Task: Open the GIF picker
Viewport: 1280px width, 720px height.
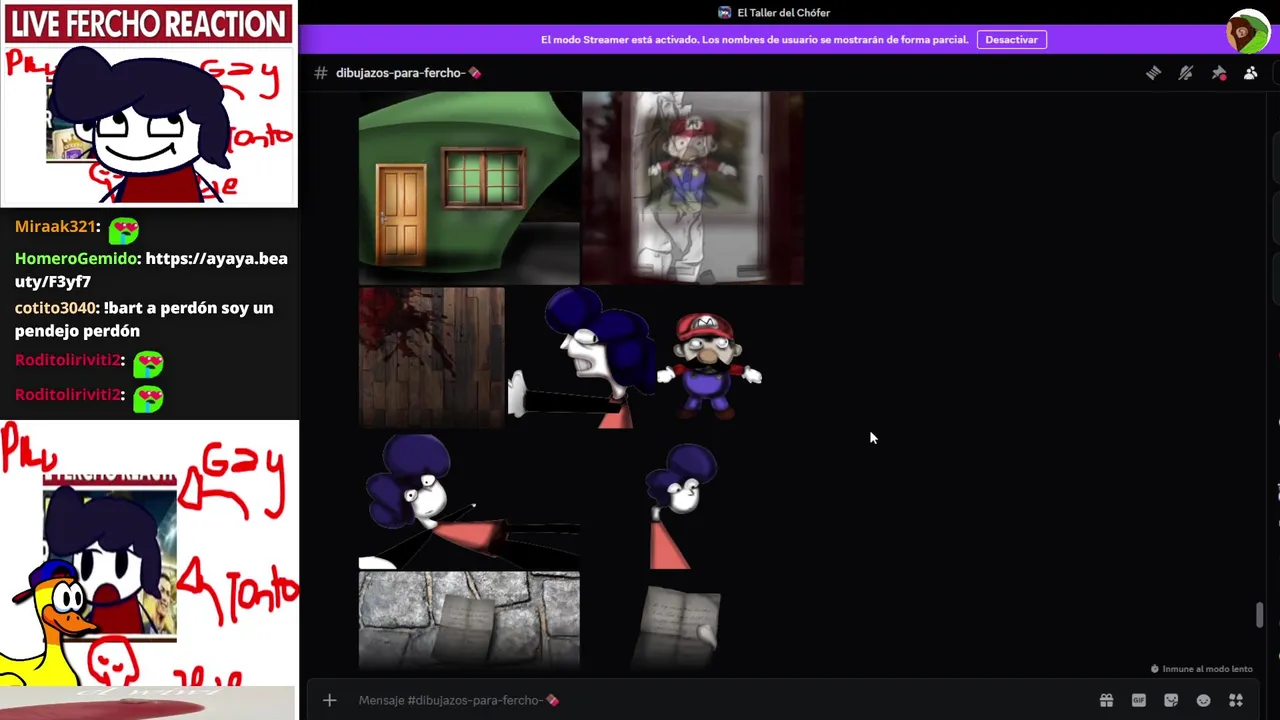Action: (1138, 700)
